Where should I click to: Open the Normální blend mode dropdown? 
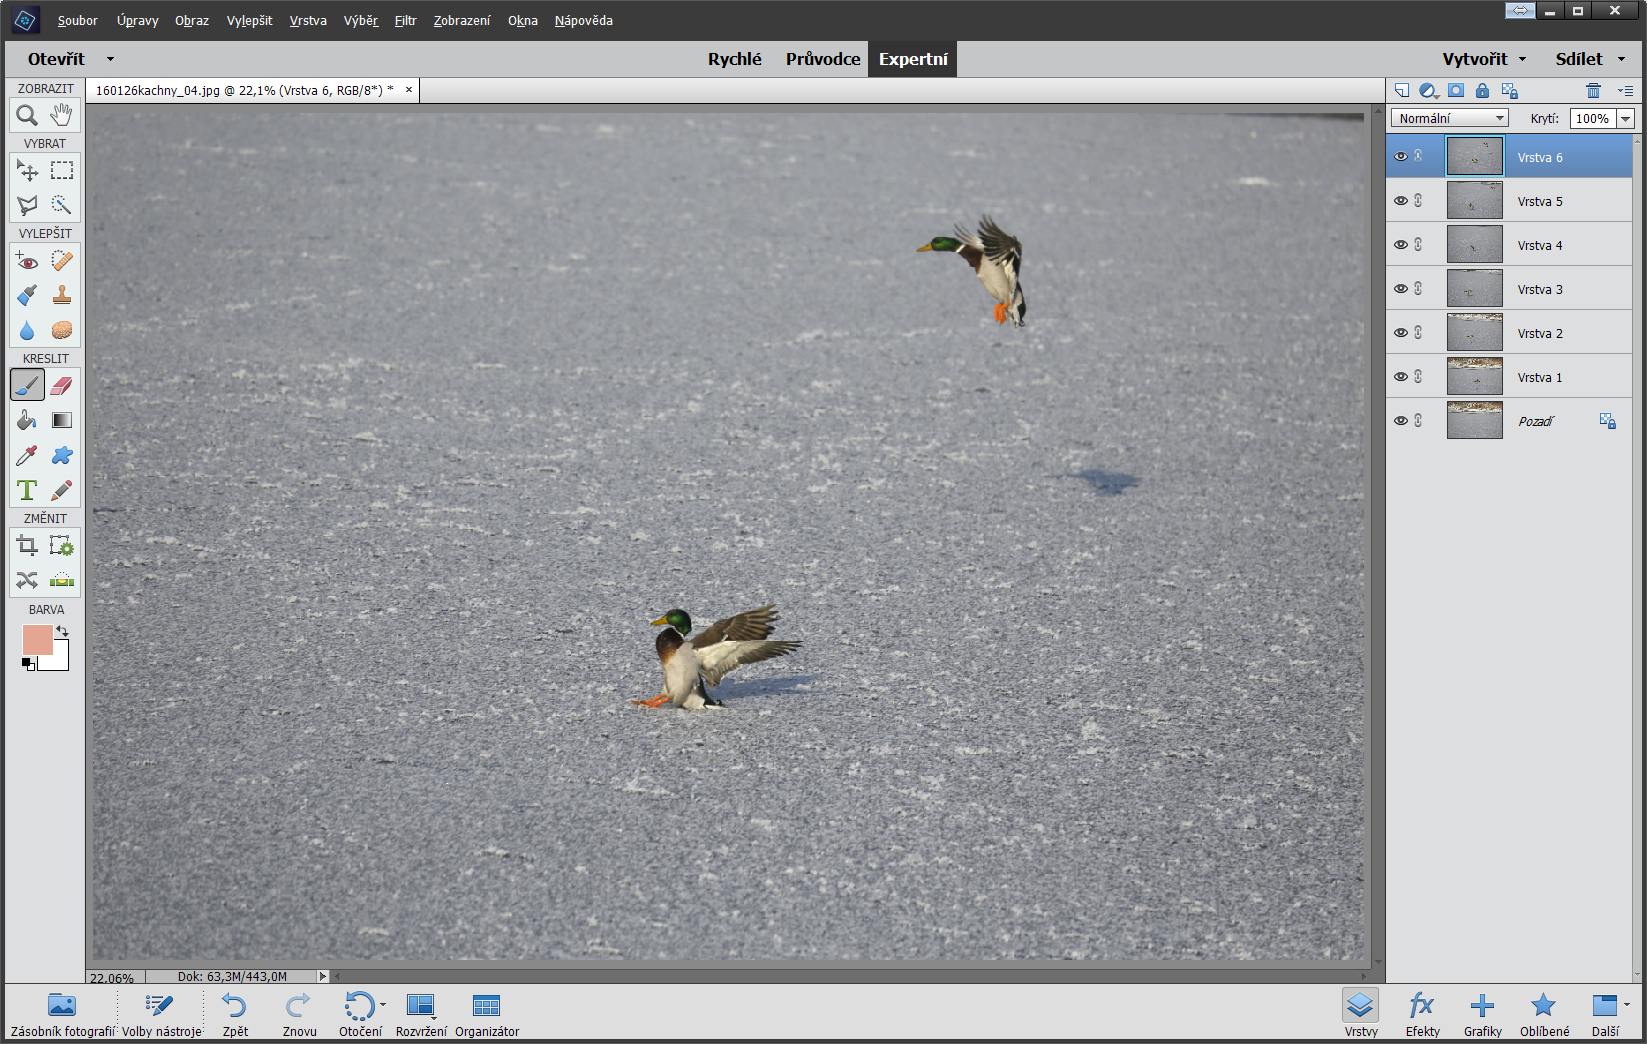tap(1450, 118)
